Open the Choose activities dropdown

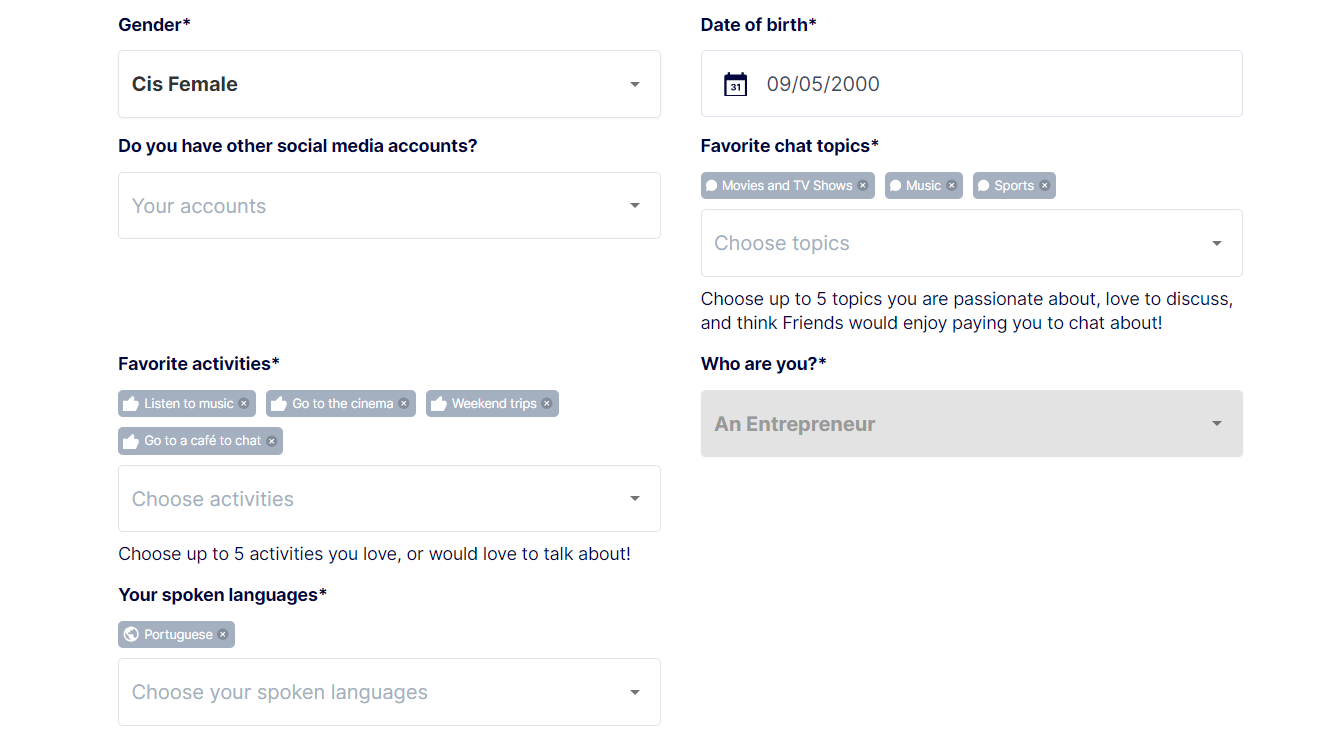[x=389, y=499]
